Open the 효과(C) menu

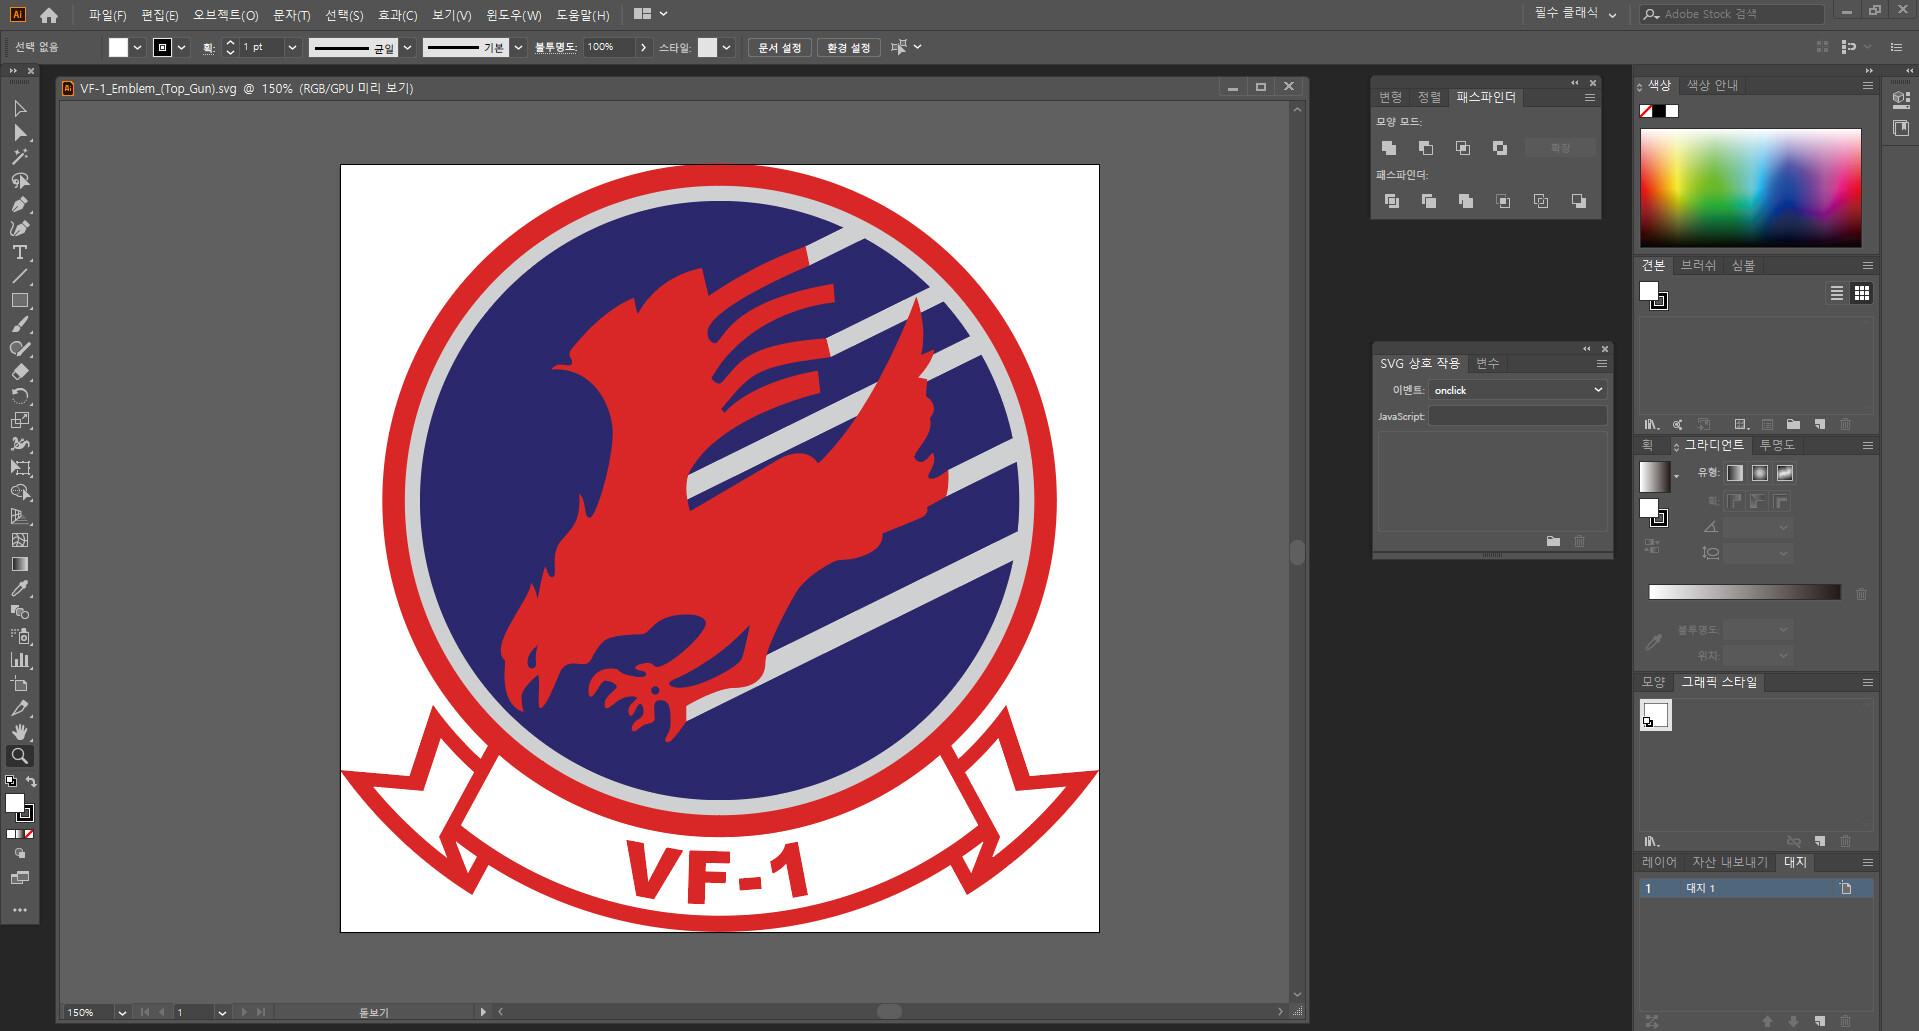coord(398,15)
